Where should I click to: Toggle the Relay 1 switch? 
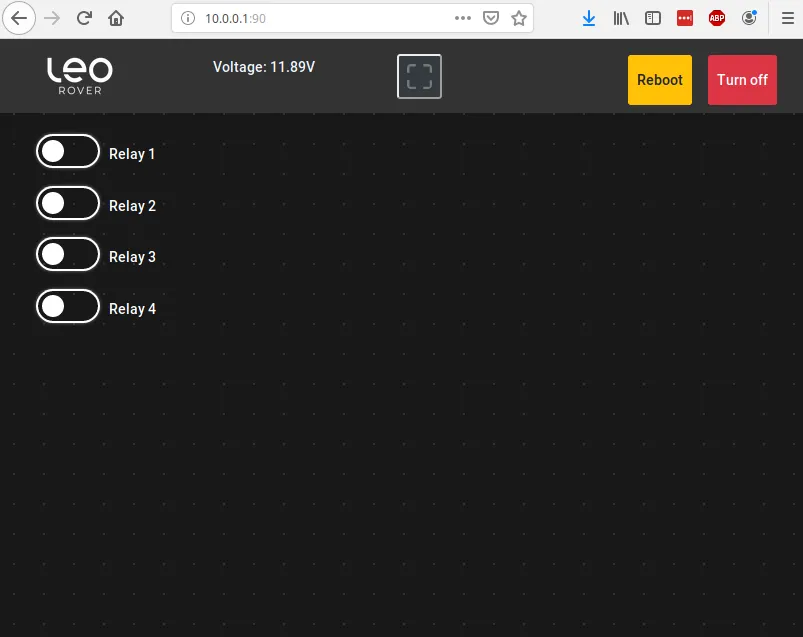[x=68, y=151]
